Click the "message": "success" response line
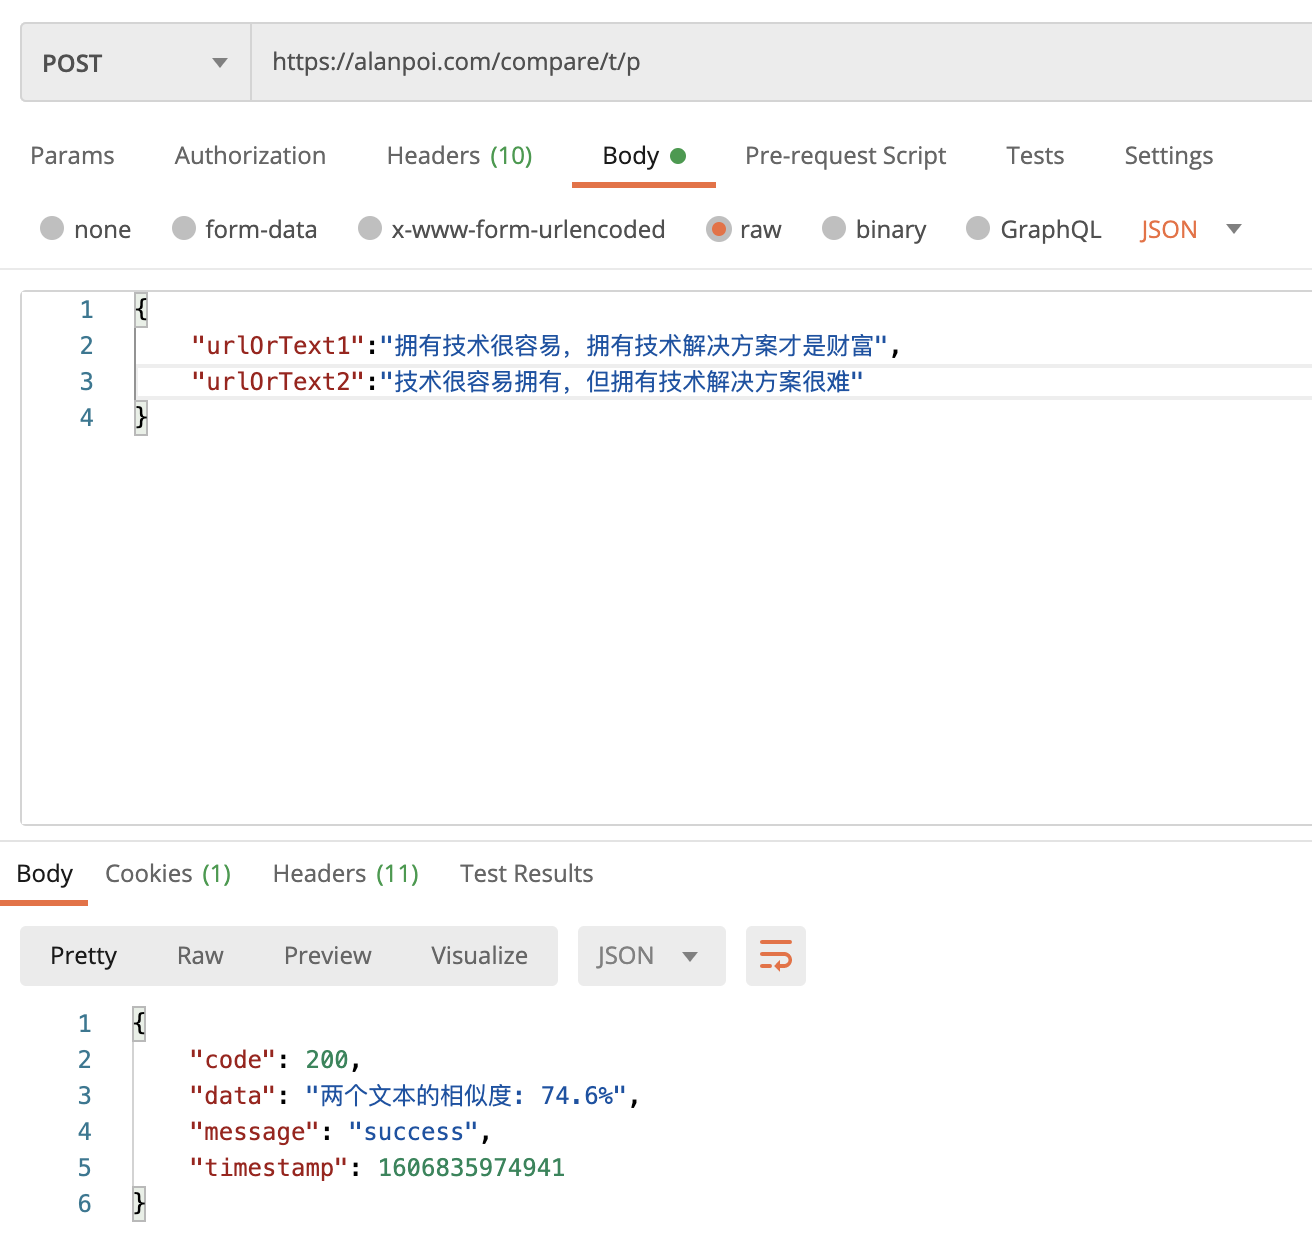 (340, 1132)
